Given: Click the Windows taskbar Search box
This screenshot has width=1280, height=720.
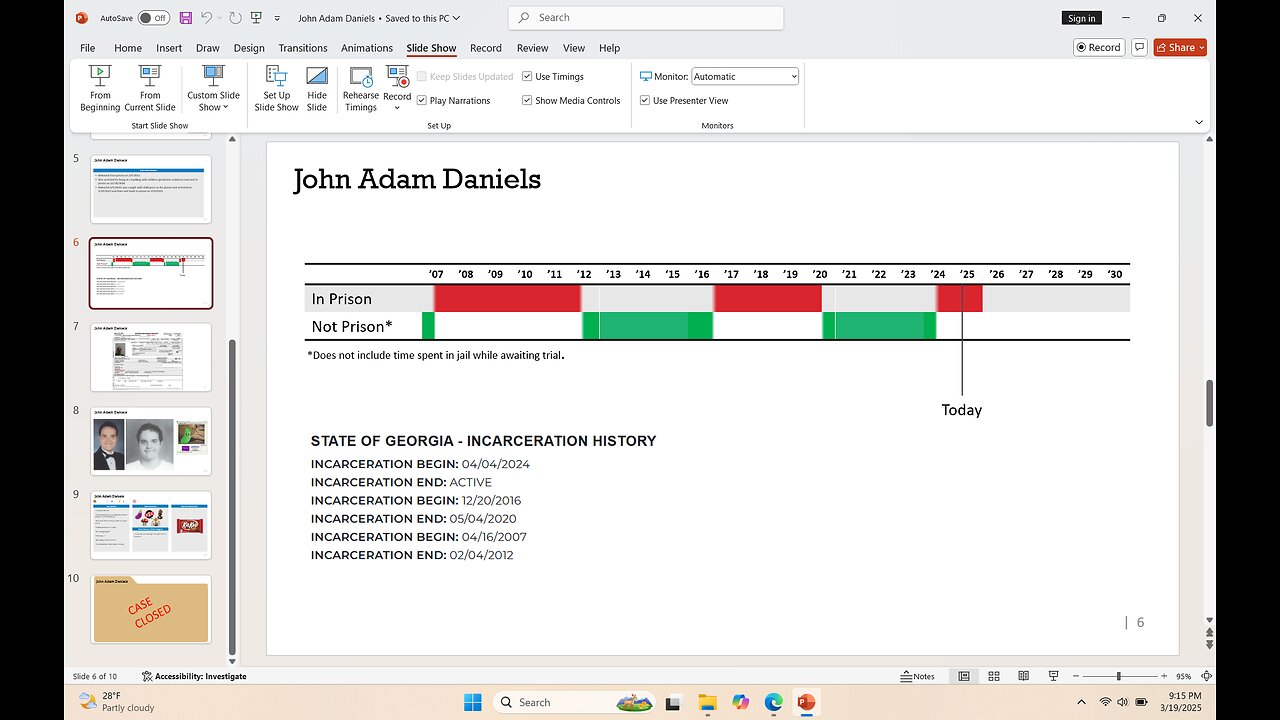Looking at the screenshot, I should pos(572,702).
